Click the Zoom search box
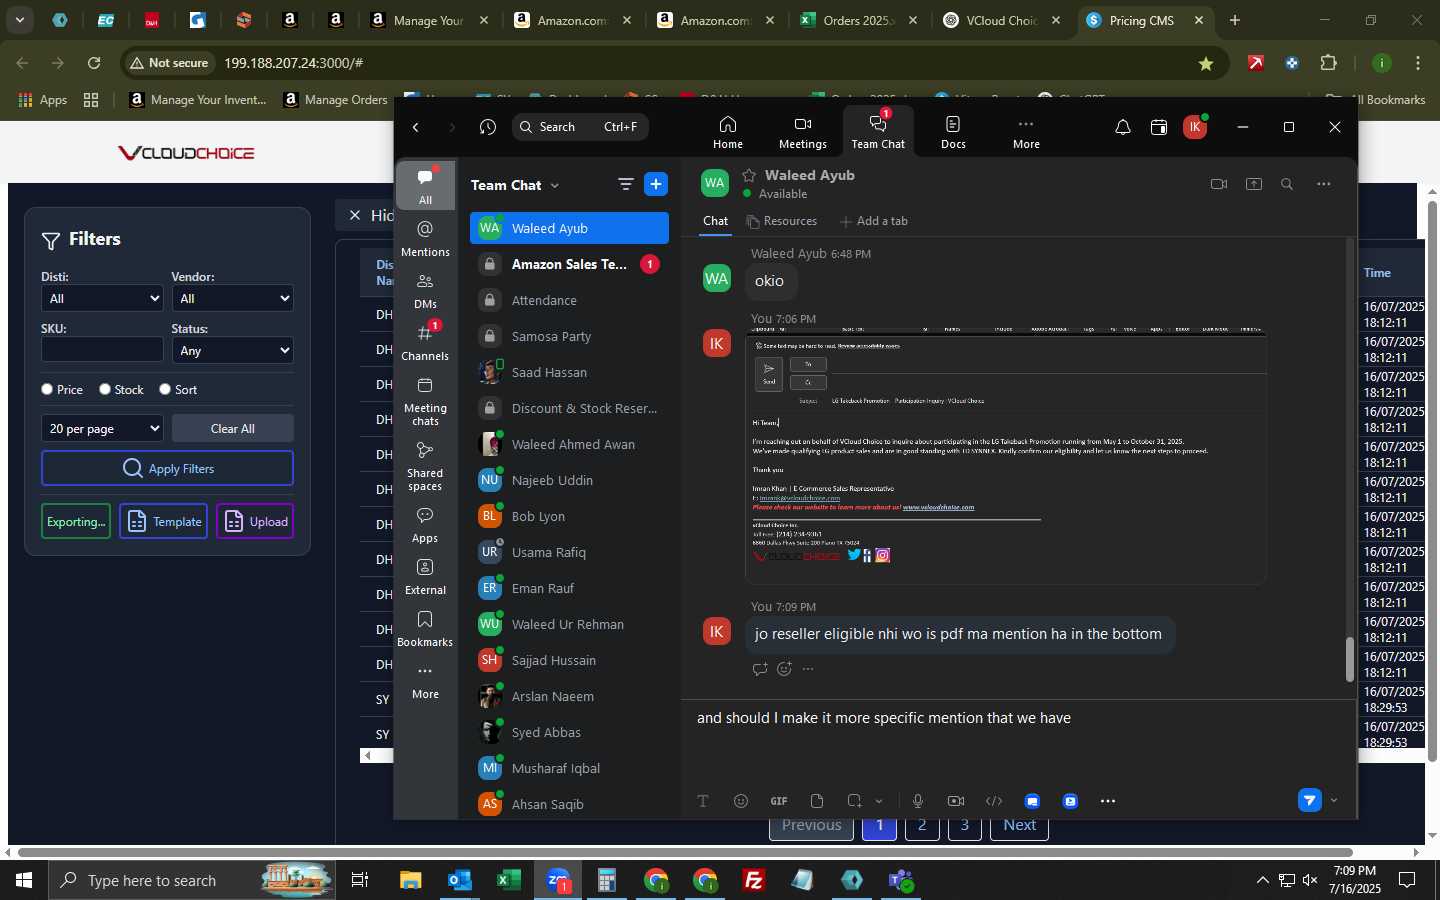 pyautogui.click(x=579, y=127)
